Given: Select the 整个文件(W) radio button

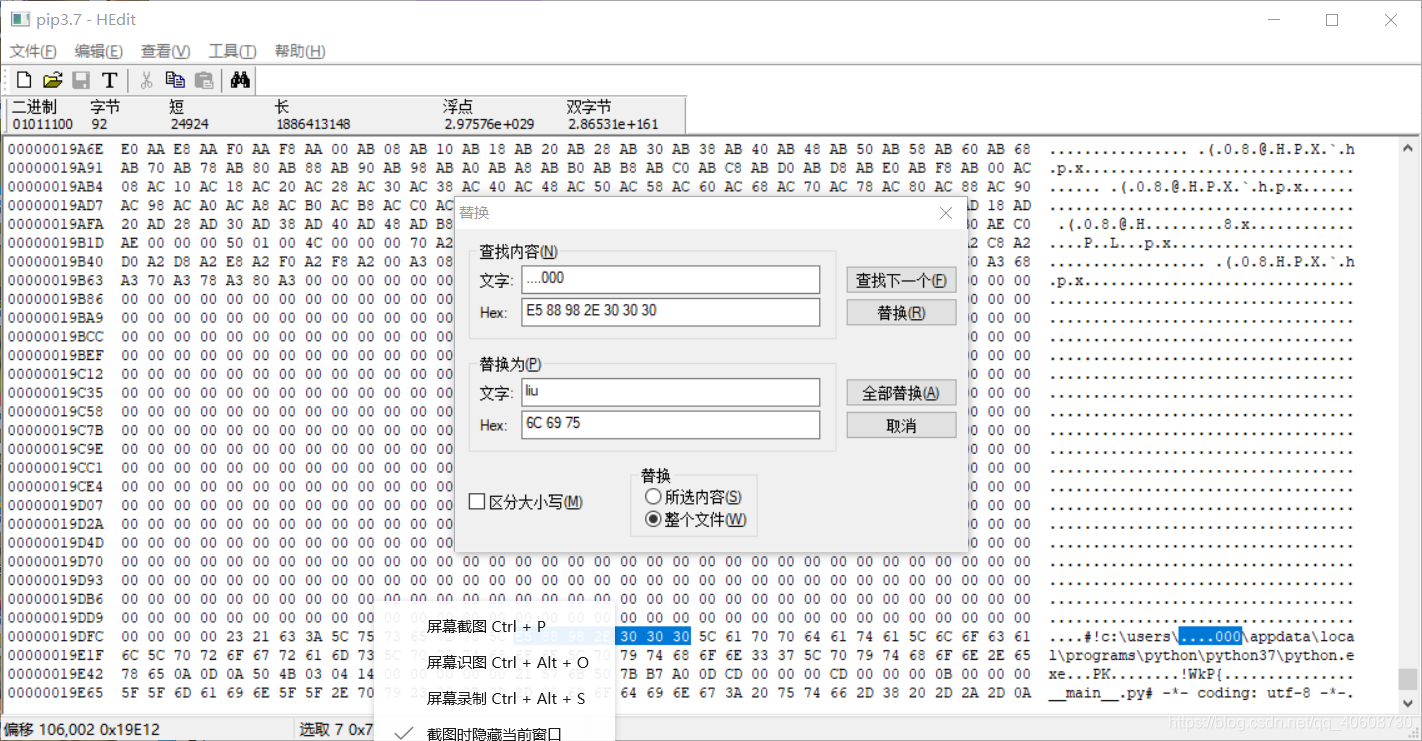Looking at the screenshot, I should coord(653,519).
